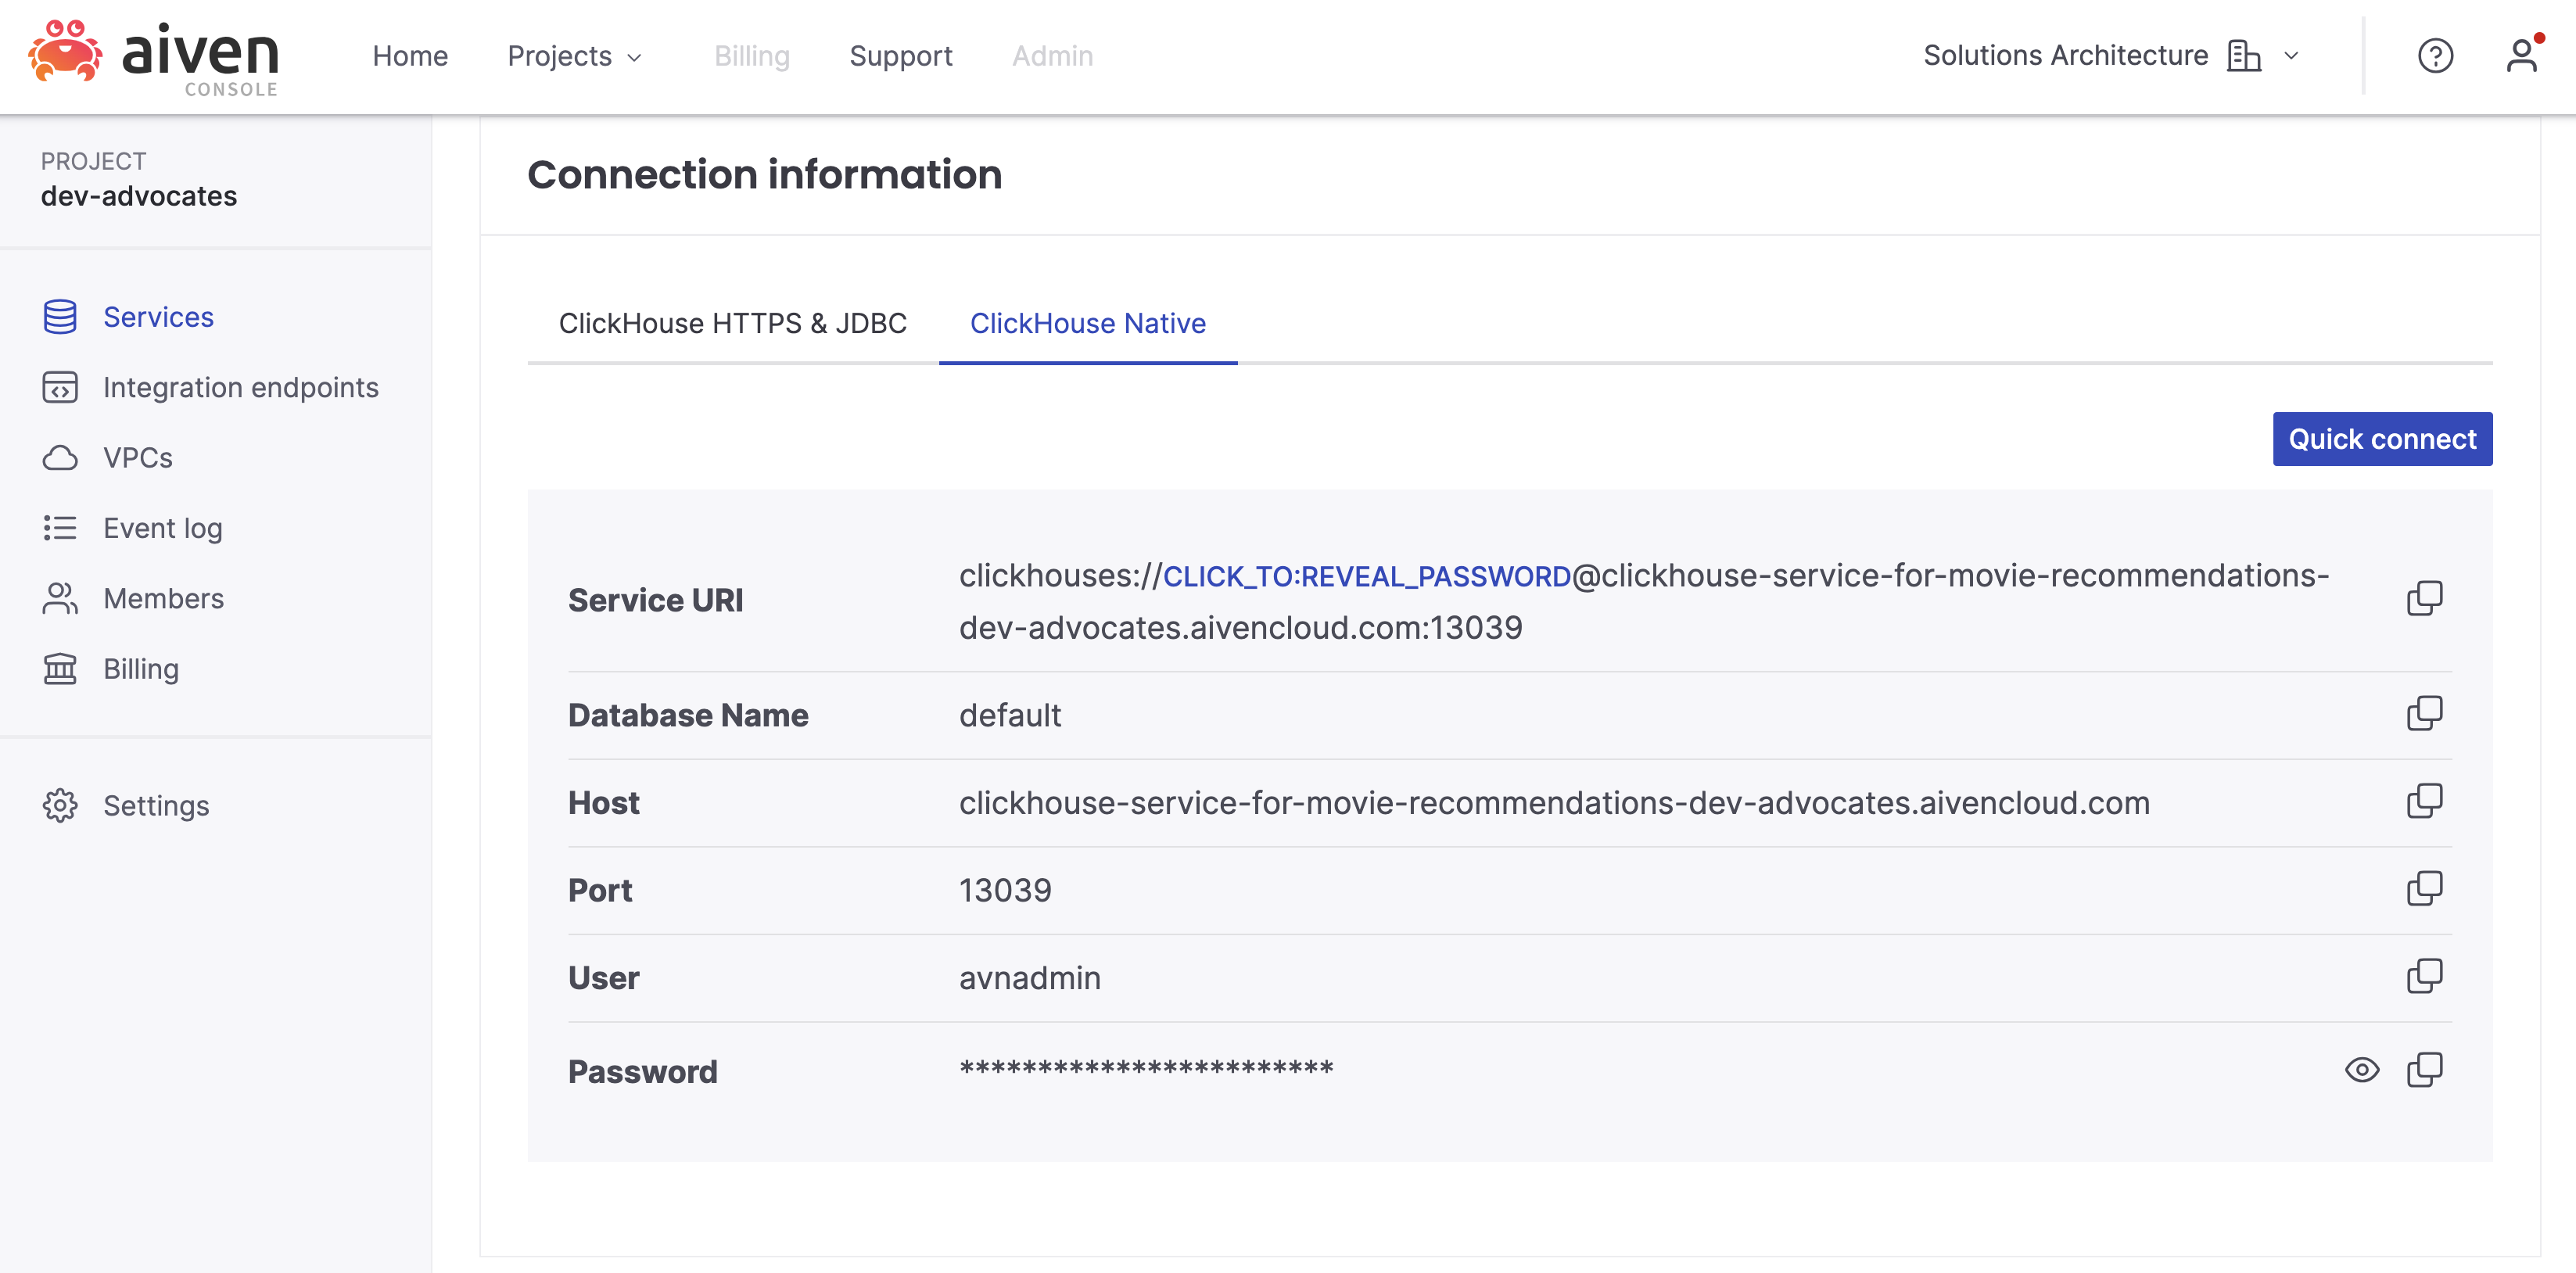
Task: Reveal the hidden password
Action: click(x=2363, y=1069)
